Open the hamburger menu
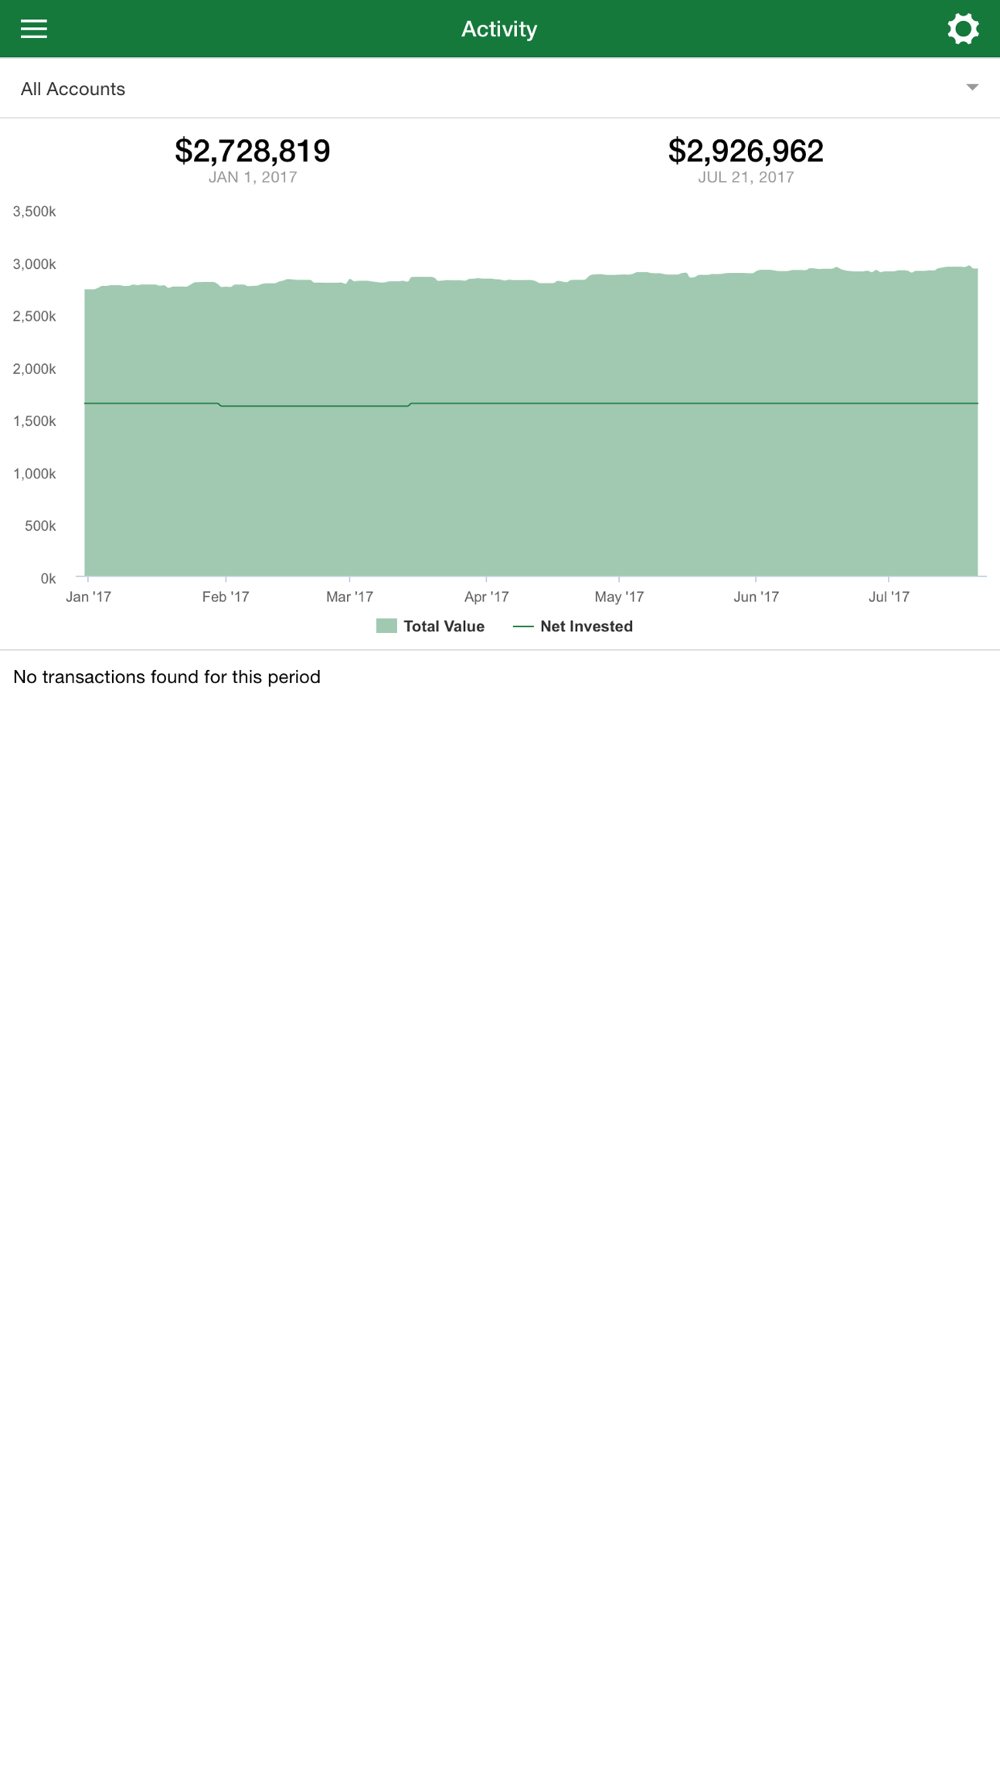 coord(34,29)
